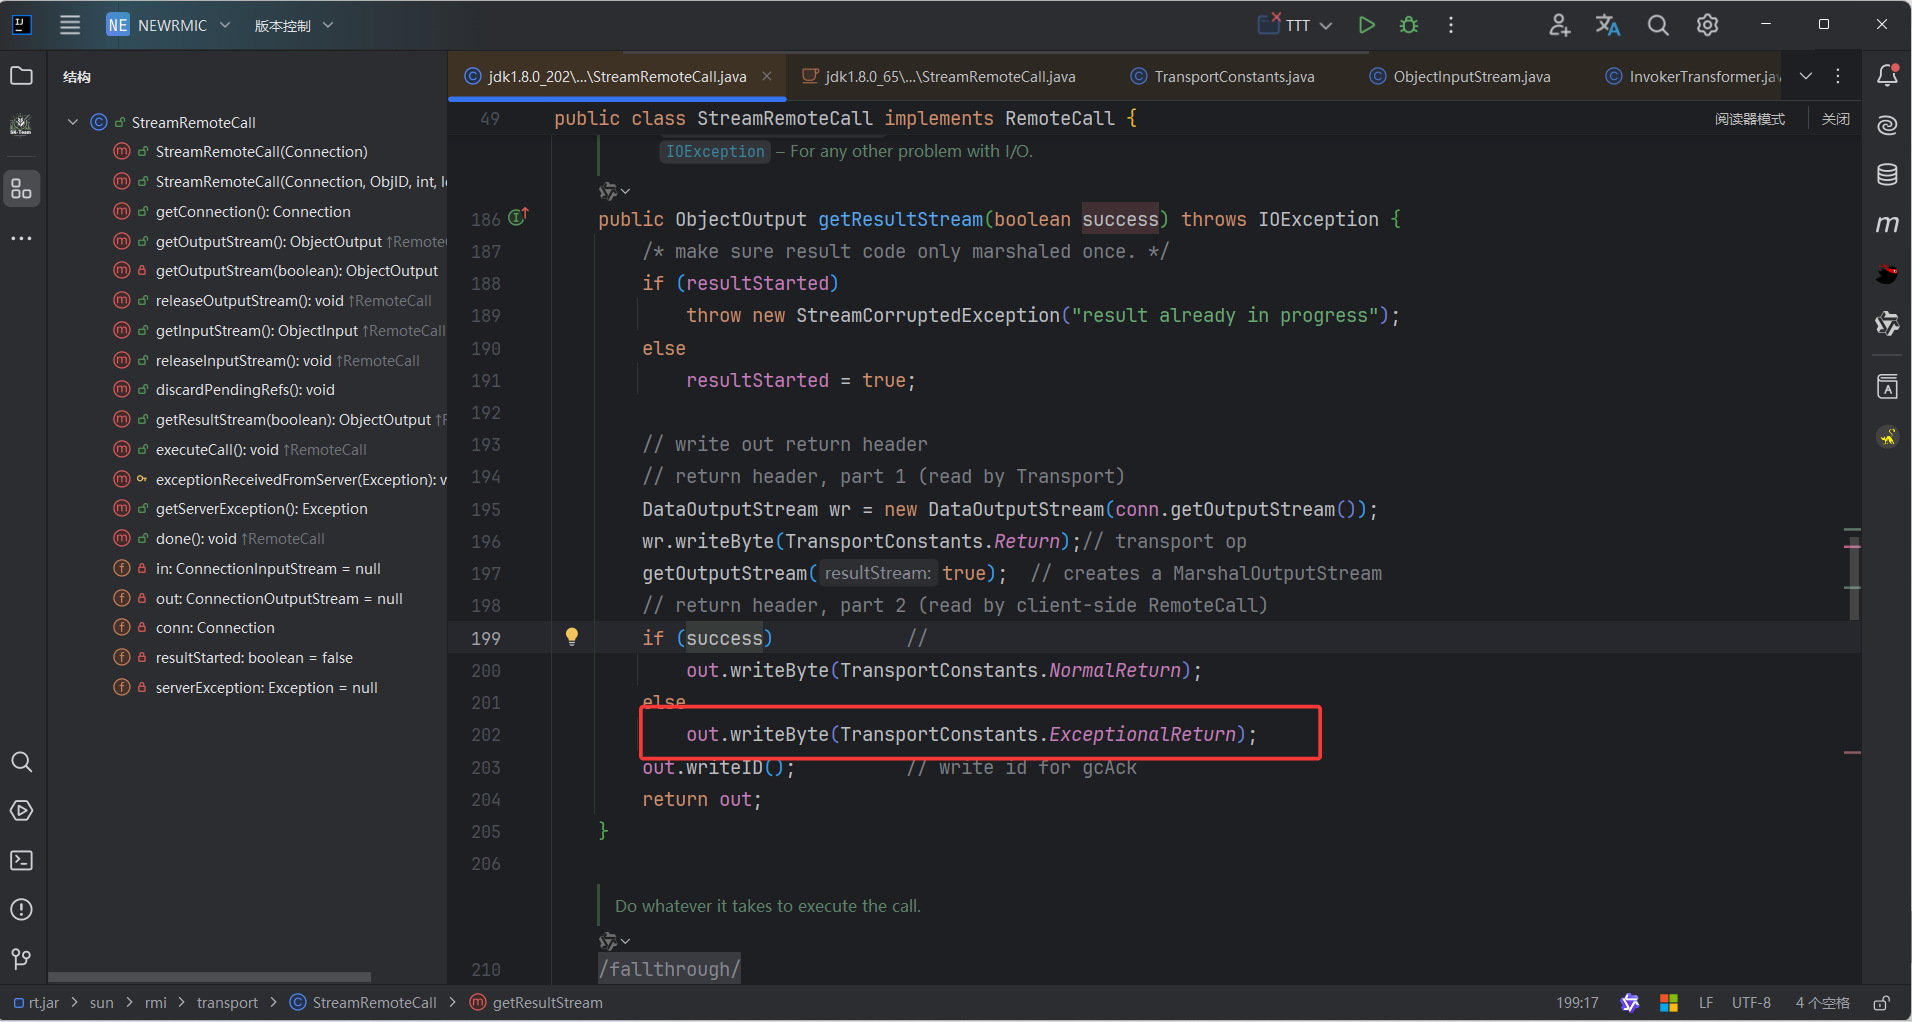Click the Windows logo status bar icon
Screen dimensions: 1912x1022
click(x=1669, y=1003)
